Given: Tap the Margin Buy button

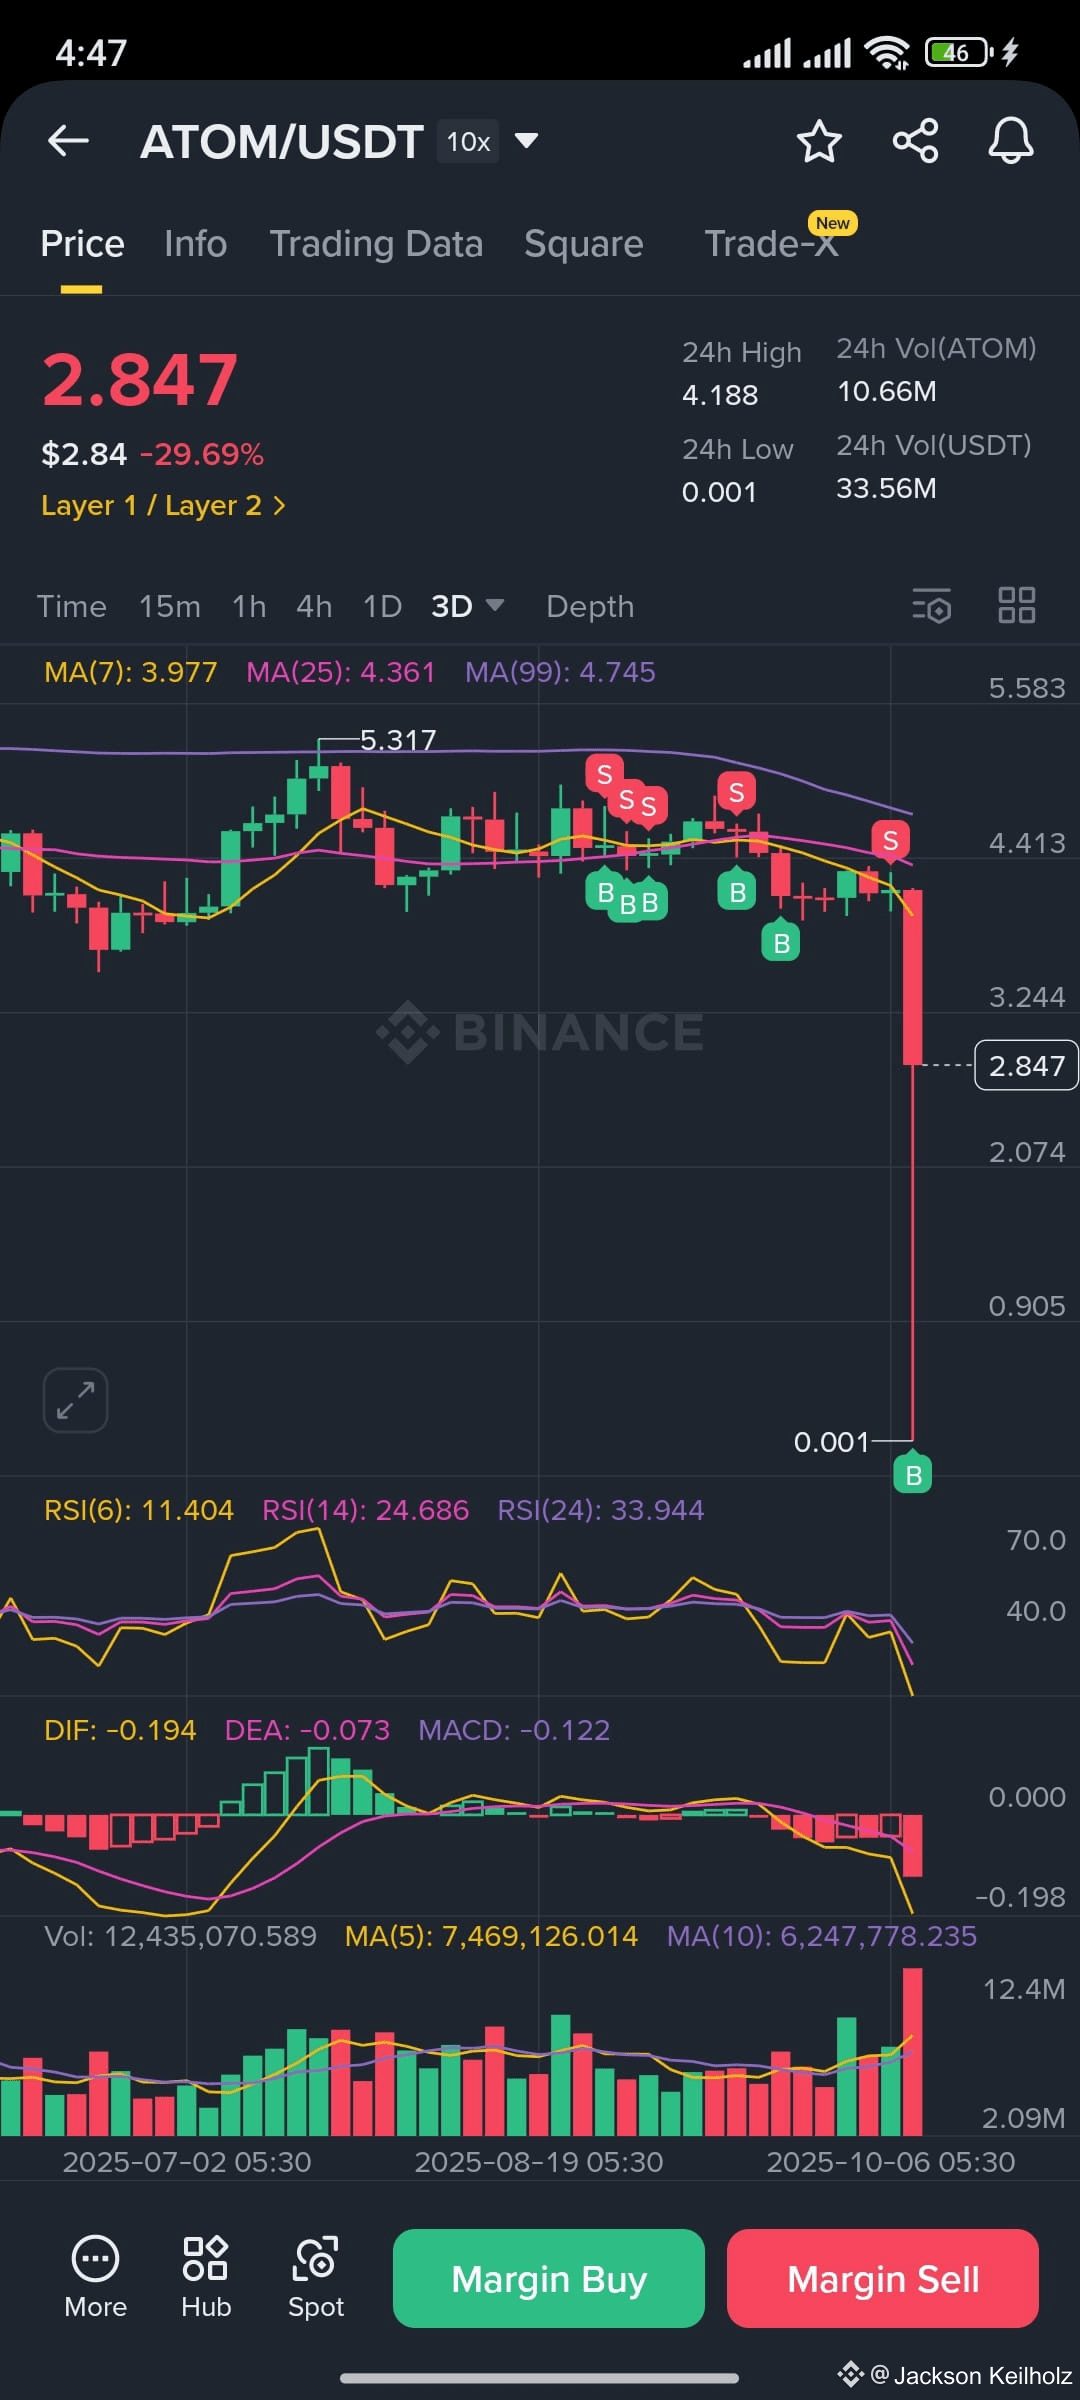Looking at the screenshot, I should (549, 2278).
